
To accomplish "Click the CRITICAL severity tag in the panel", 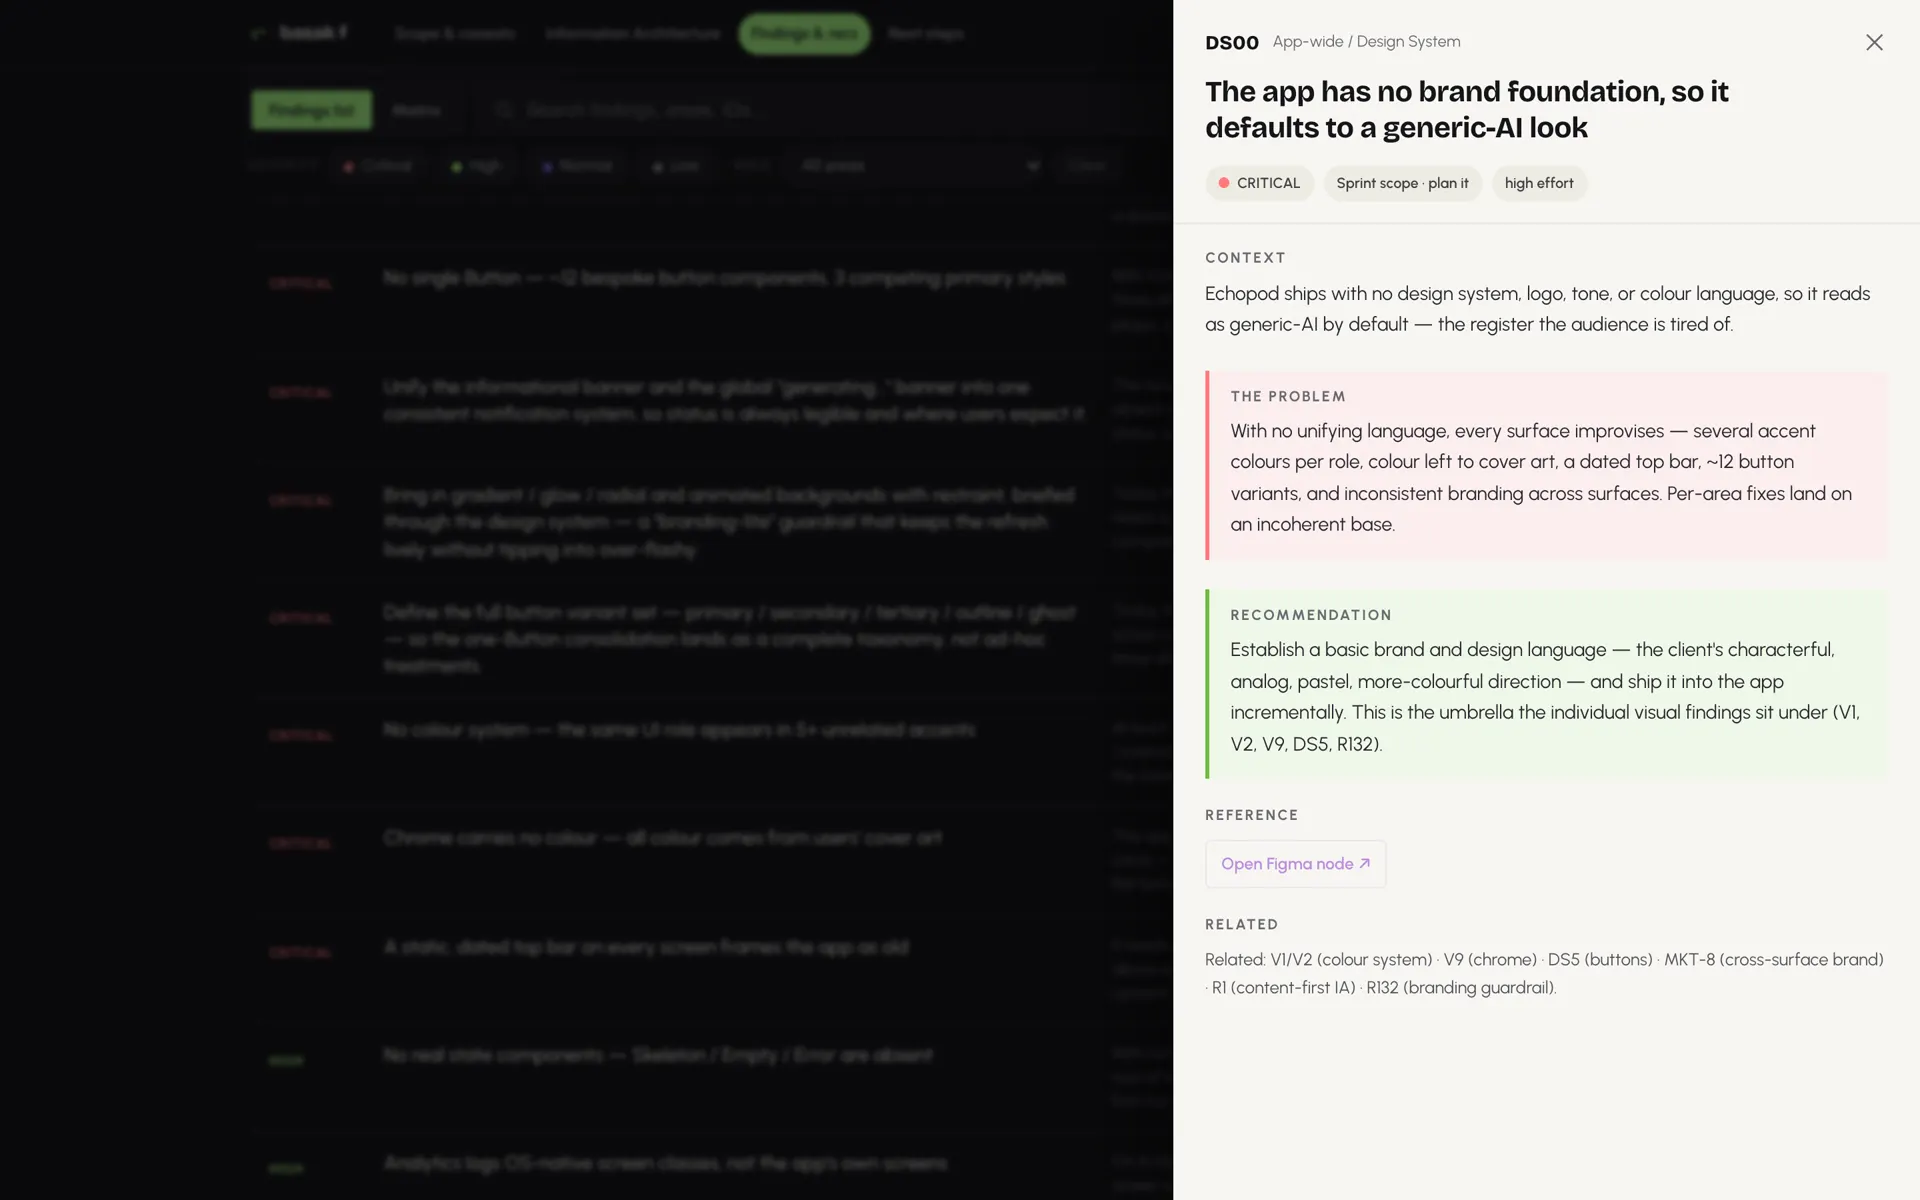I will coord(1259,183).
